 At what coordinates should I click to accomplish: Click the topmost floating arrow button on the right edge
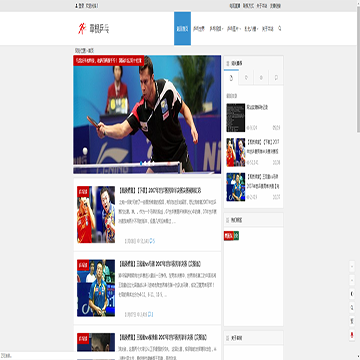click(352, 267)
